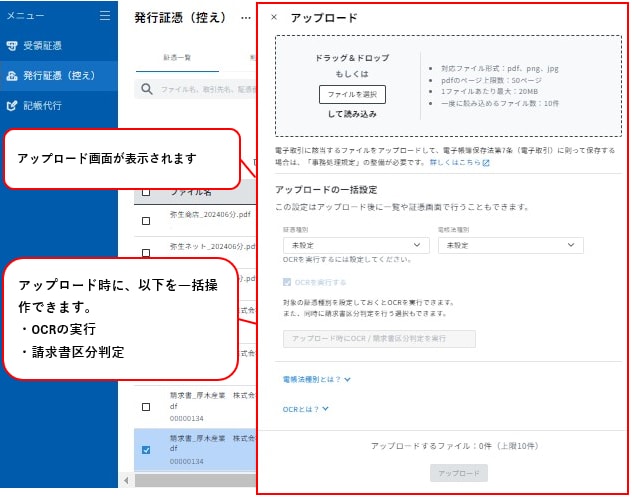
Task: Click the 発行証憑（控え） sidebar icon
Action: point(12,75)
